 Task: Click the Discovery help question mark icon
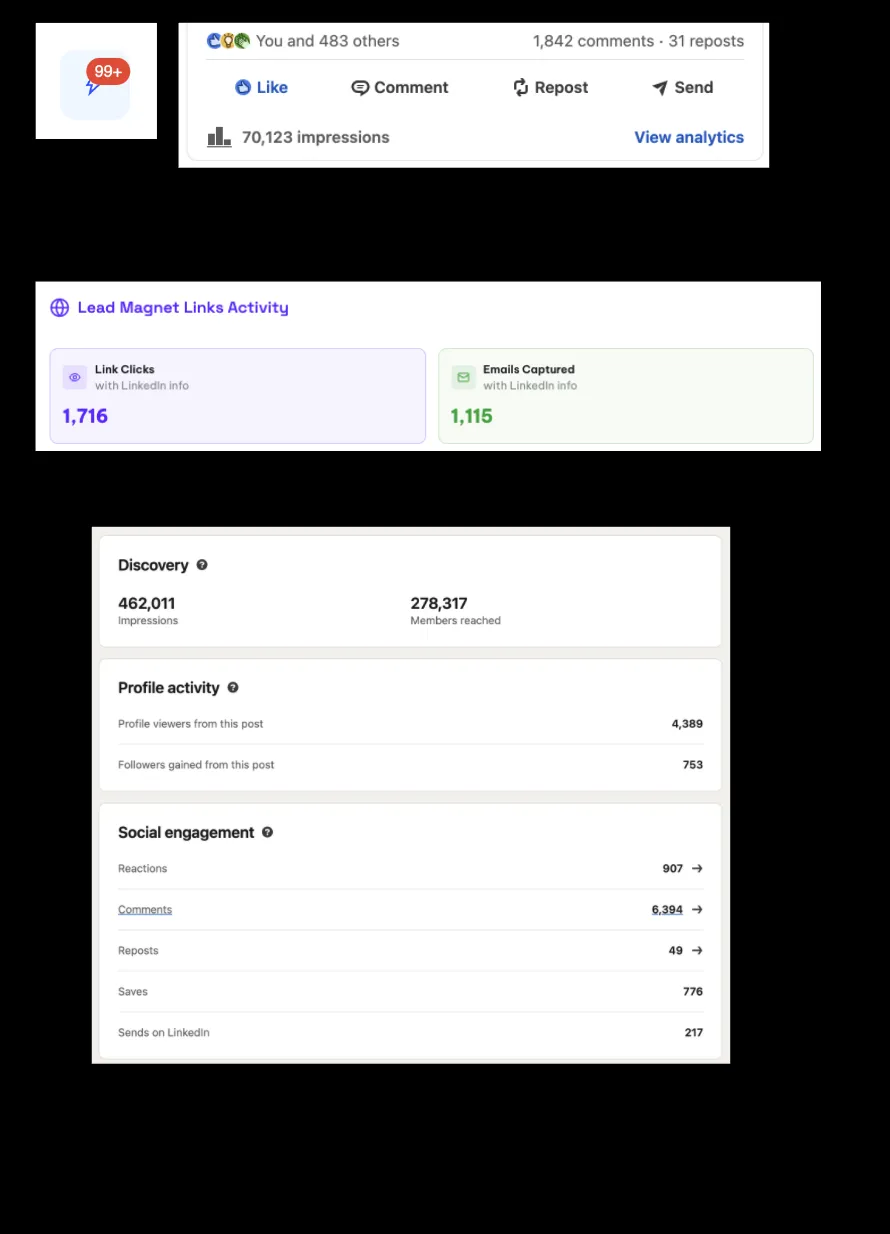202,565
